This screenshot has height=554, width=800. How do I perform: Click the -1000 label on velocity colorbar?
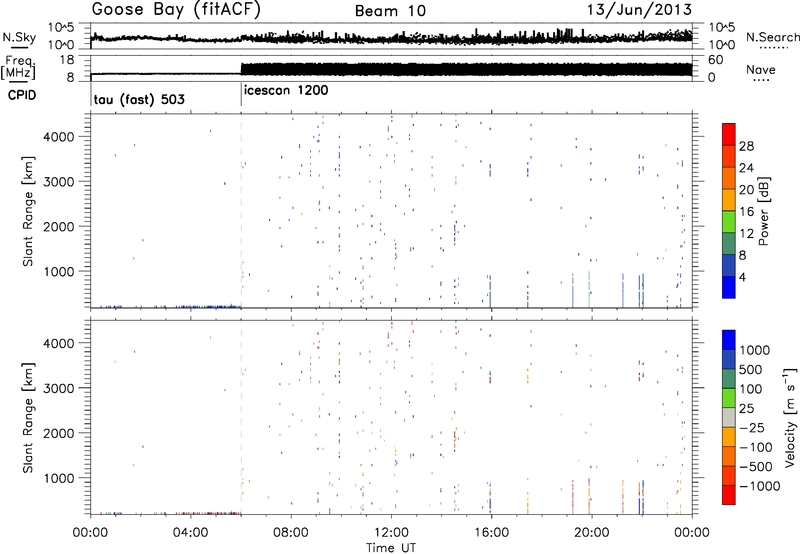(759, 486)
